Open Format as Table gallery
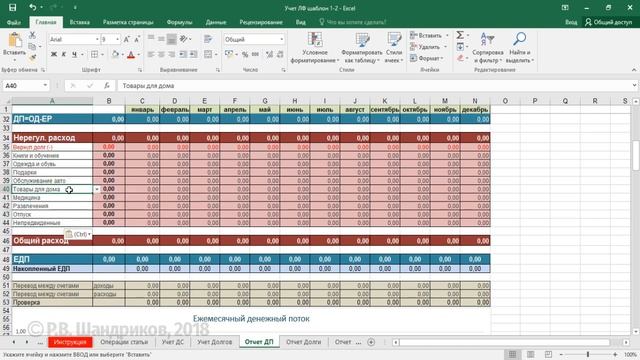 [362, 48]
